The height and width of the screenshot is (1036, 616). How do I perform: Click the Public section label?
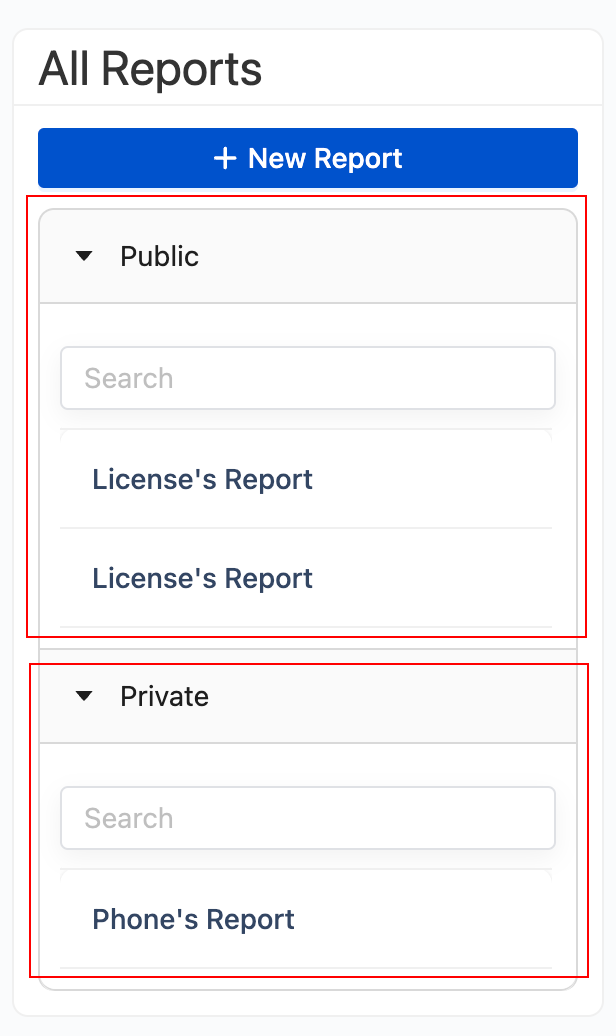point(159,257)
